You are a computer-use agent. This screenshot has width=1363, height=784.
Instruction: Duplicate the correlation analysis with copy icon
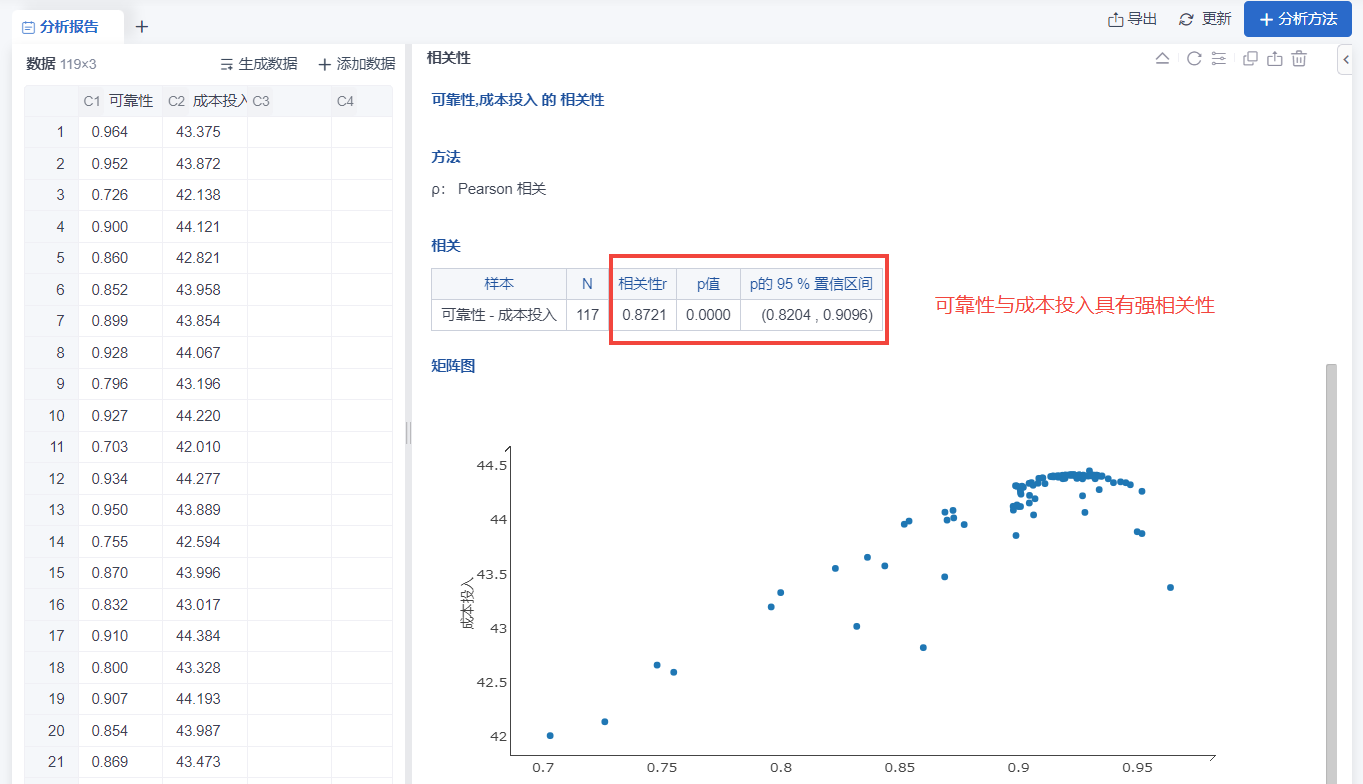pyautogui.click(x=1250, y=59)
